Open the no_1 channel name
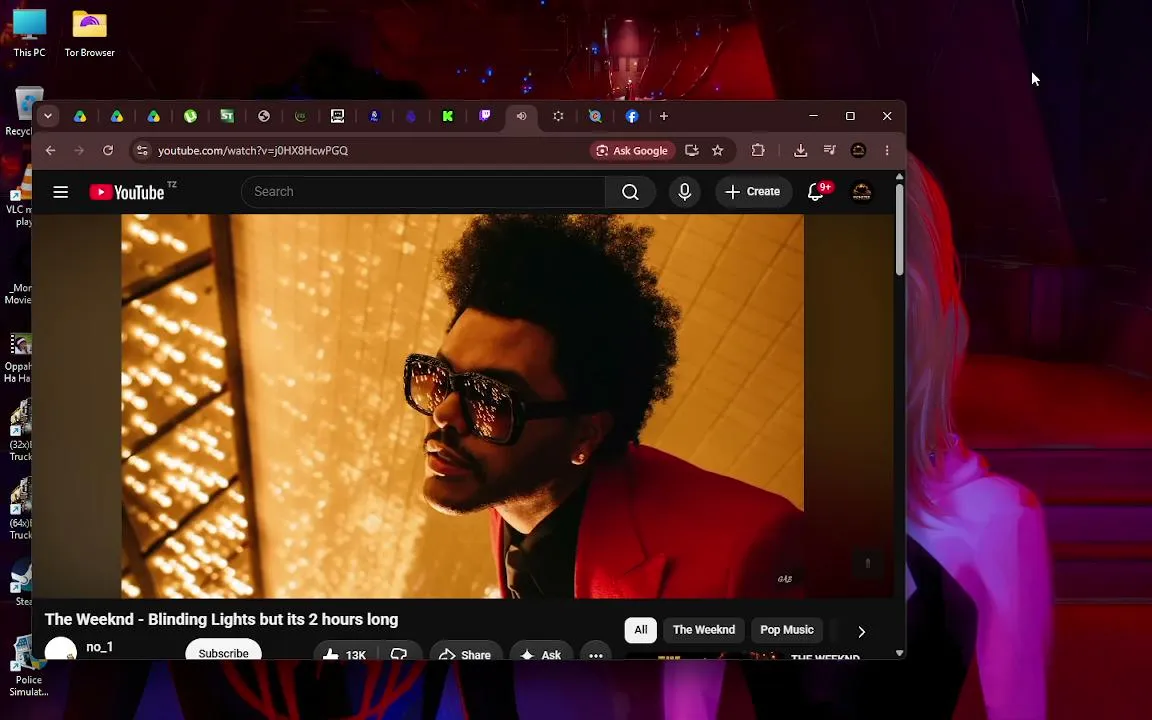 point(100,647)
